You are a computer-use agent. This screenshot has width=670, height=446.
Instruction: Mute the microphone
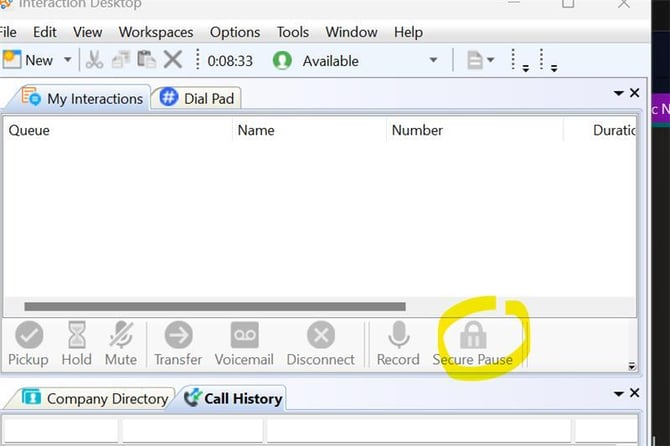click(121, 343)
